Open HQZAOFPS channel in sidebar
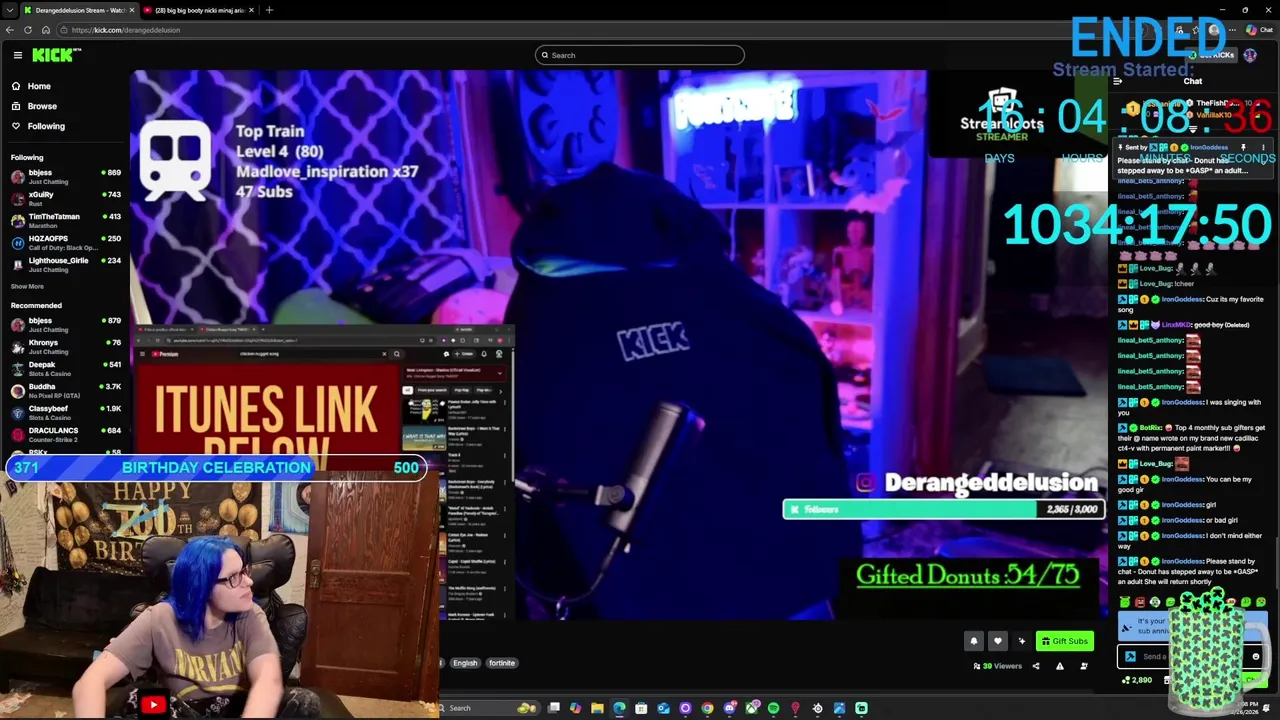The height and width of the screenshot is (720, 1280). [x=66, y=242]
